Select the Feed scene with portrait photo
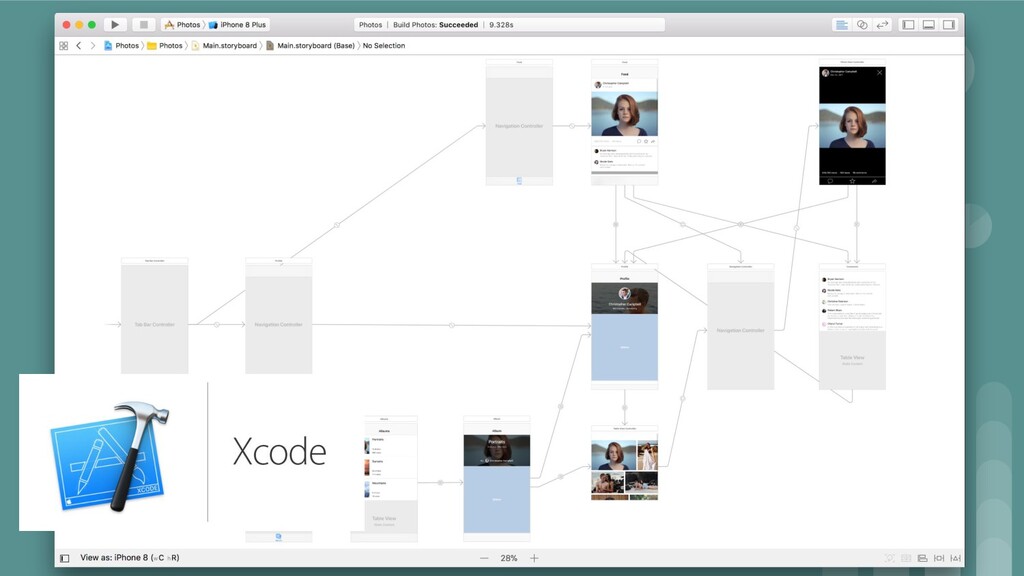Viewport: 1024px width, 576px height. coord(624,123)
